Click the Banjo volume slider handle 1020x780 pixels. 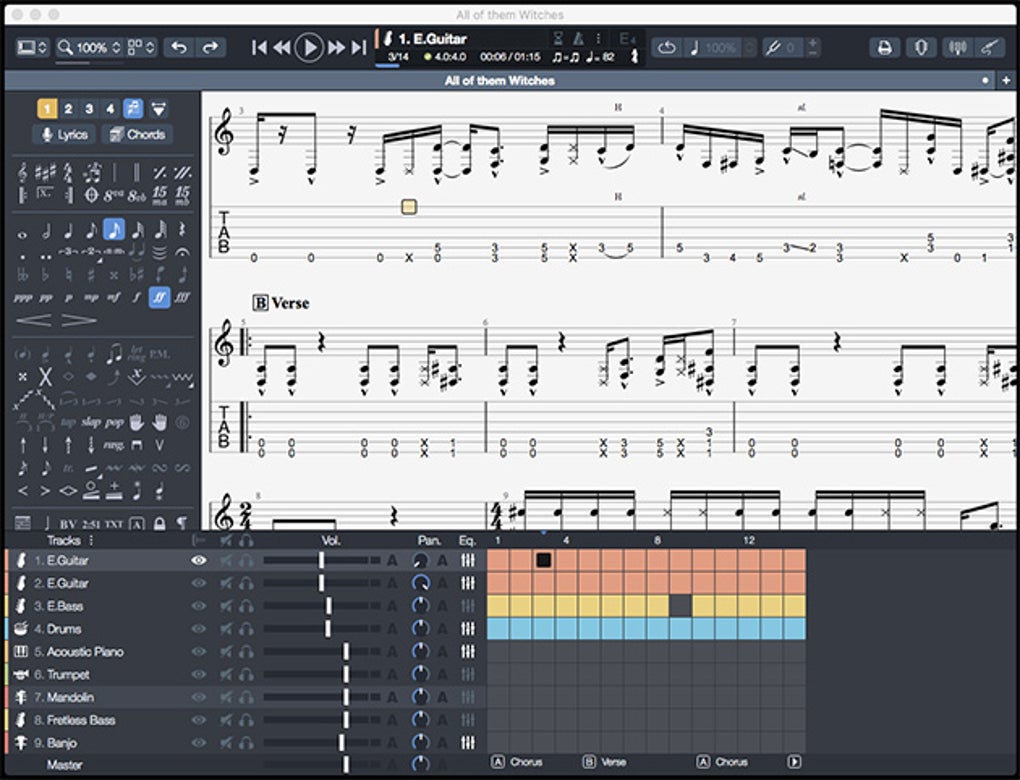[342, 743]
